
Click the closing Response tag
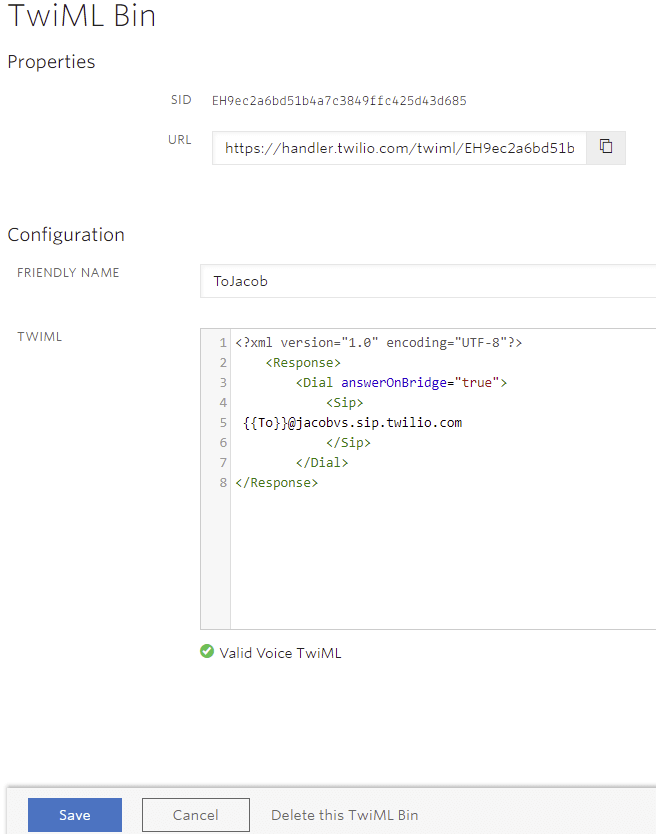pos(277,482)
